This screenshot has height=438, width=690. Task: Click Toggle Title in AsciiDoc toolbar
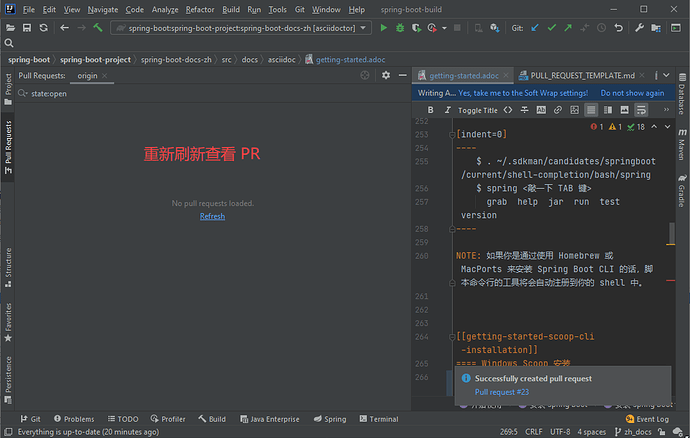pyautogui.click(x=477, y=110)
